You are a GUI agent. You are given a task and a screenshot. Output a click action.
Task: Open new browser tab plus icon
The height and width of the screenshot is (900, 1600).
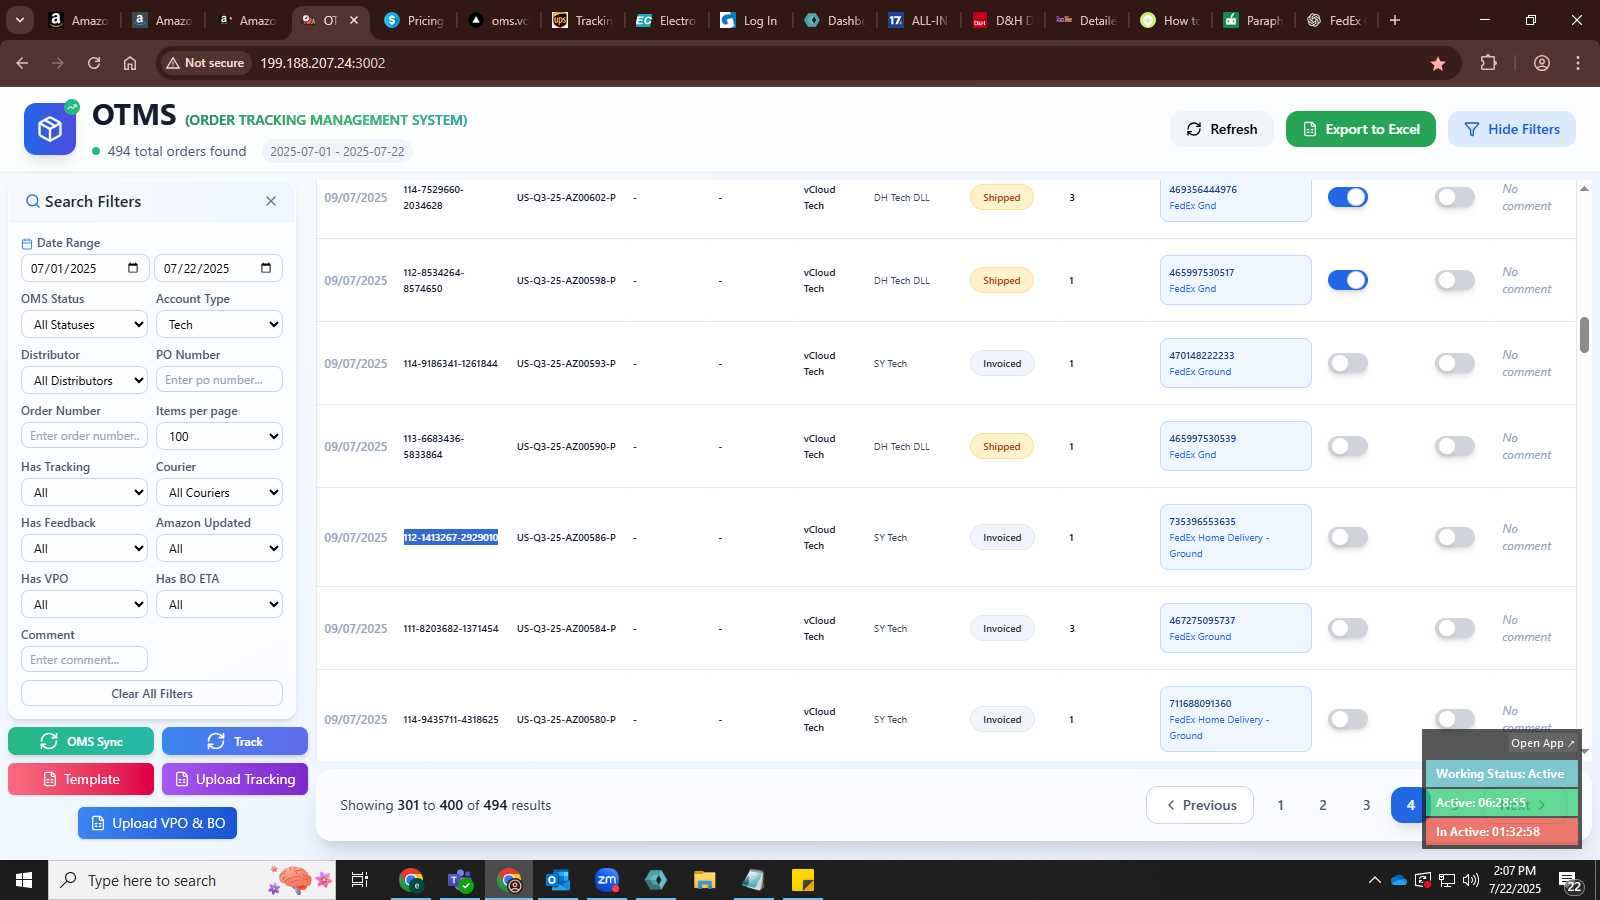(1395, 20)
